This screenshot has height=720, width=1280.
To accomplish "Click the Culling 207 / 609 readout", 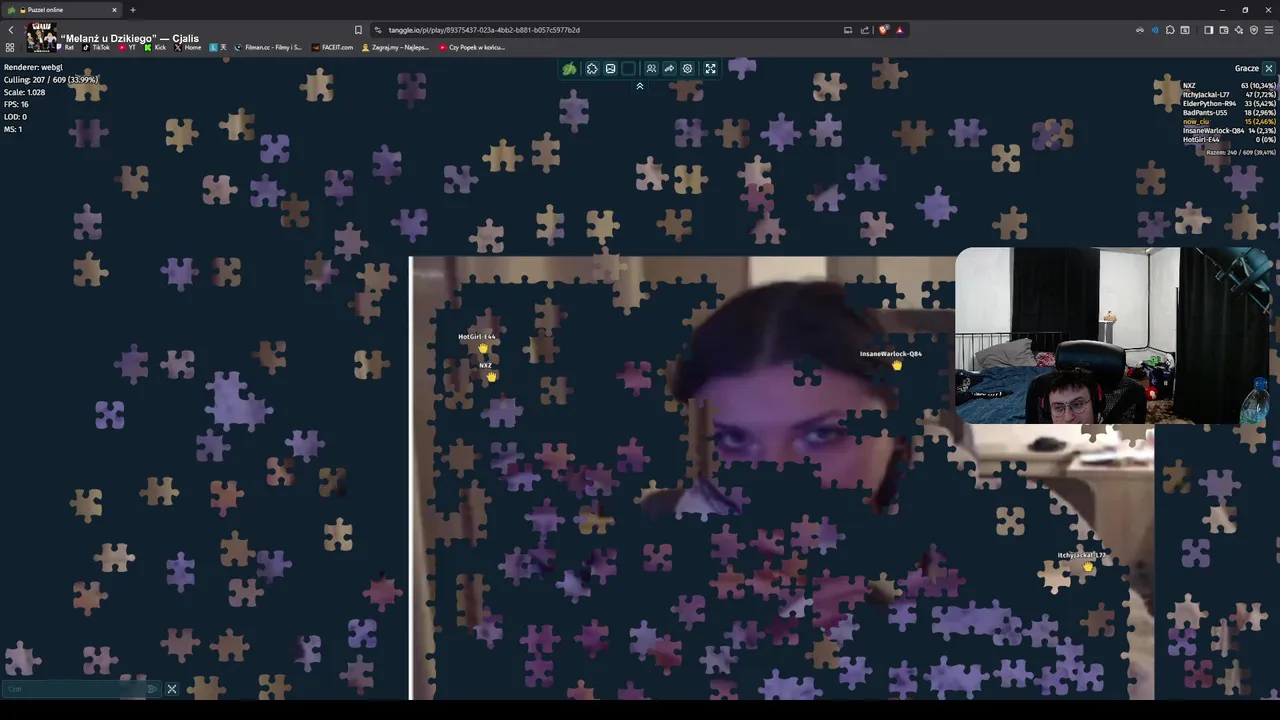I will pyautogui.click(x=50, y=80).
